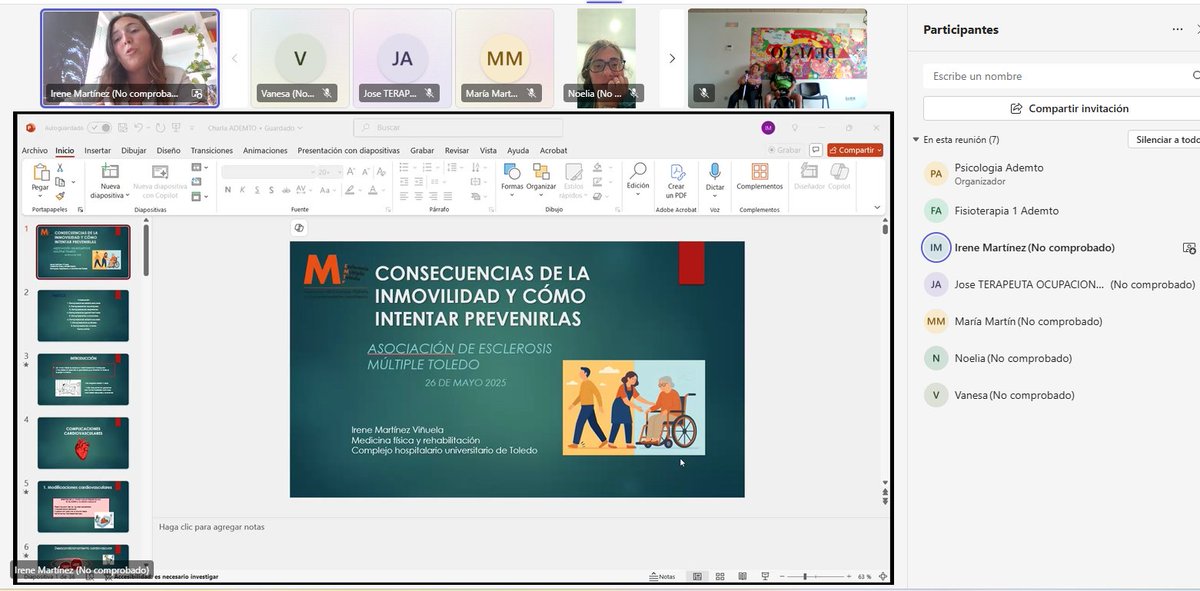Viewport: 1200px width, 591px height.
Task: Select slide 2 thumbnail
Action: tap(83, 316)
